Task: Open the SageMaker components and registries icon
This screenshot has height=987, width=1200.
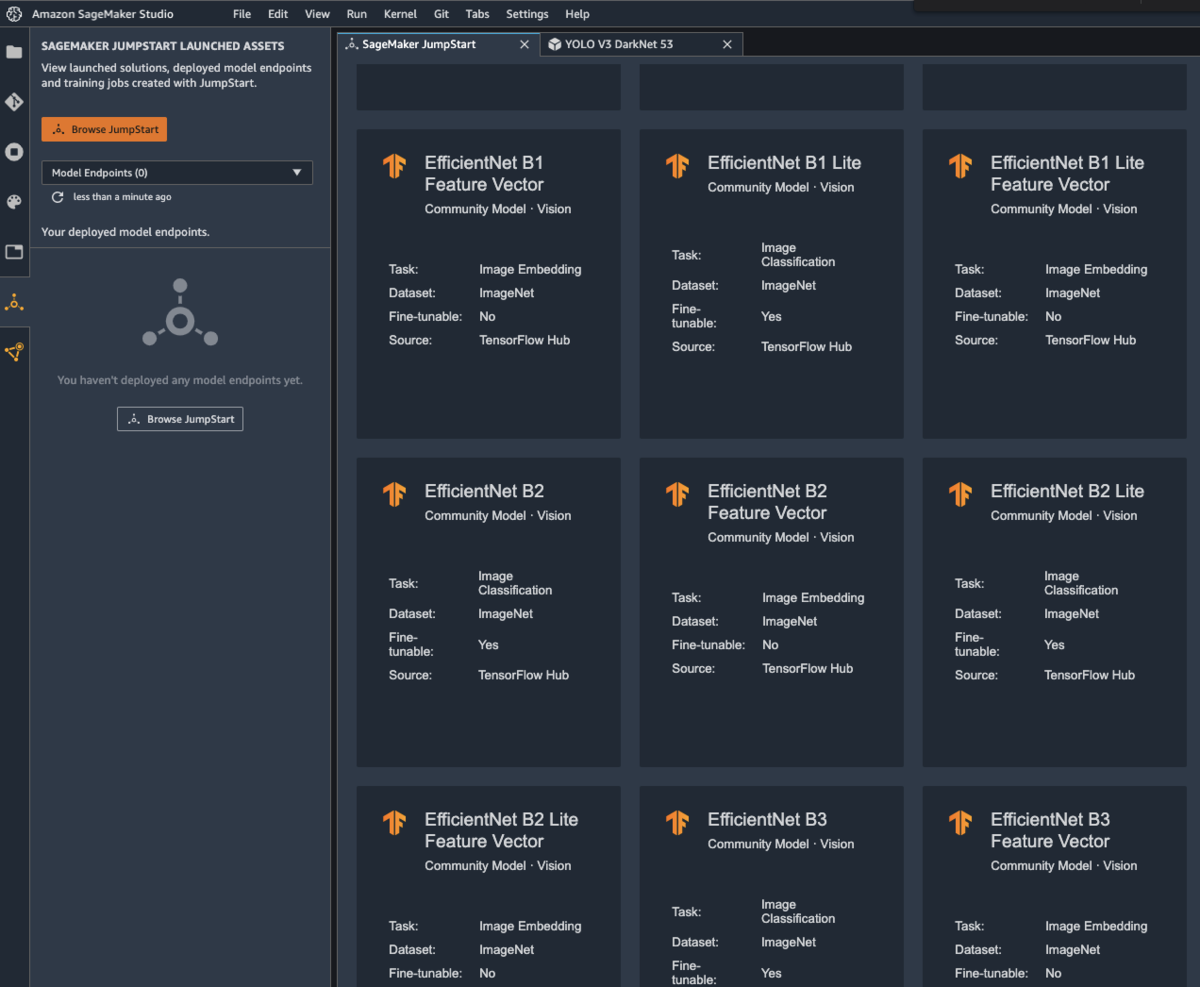Action: (14, 352)
